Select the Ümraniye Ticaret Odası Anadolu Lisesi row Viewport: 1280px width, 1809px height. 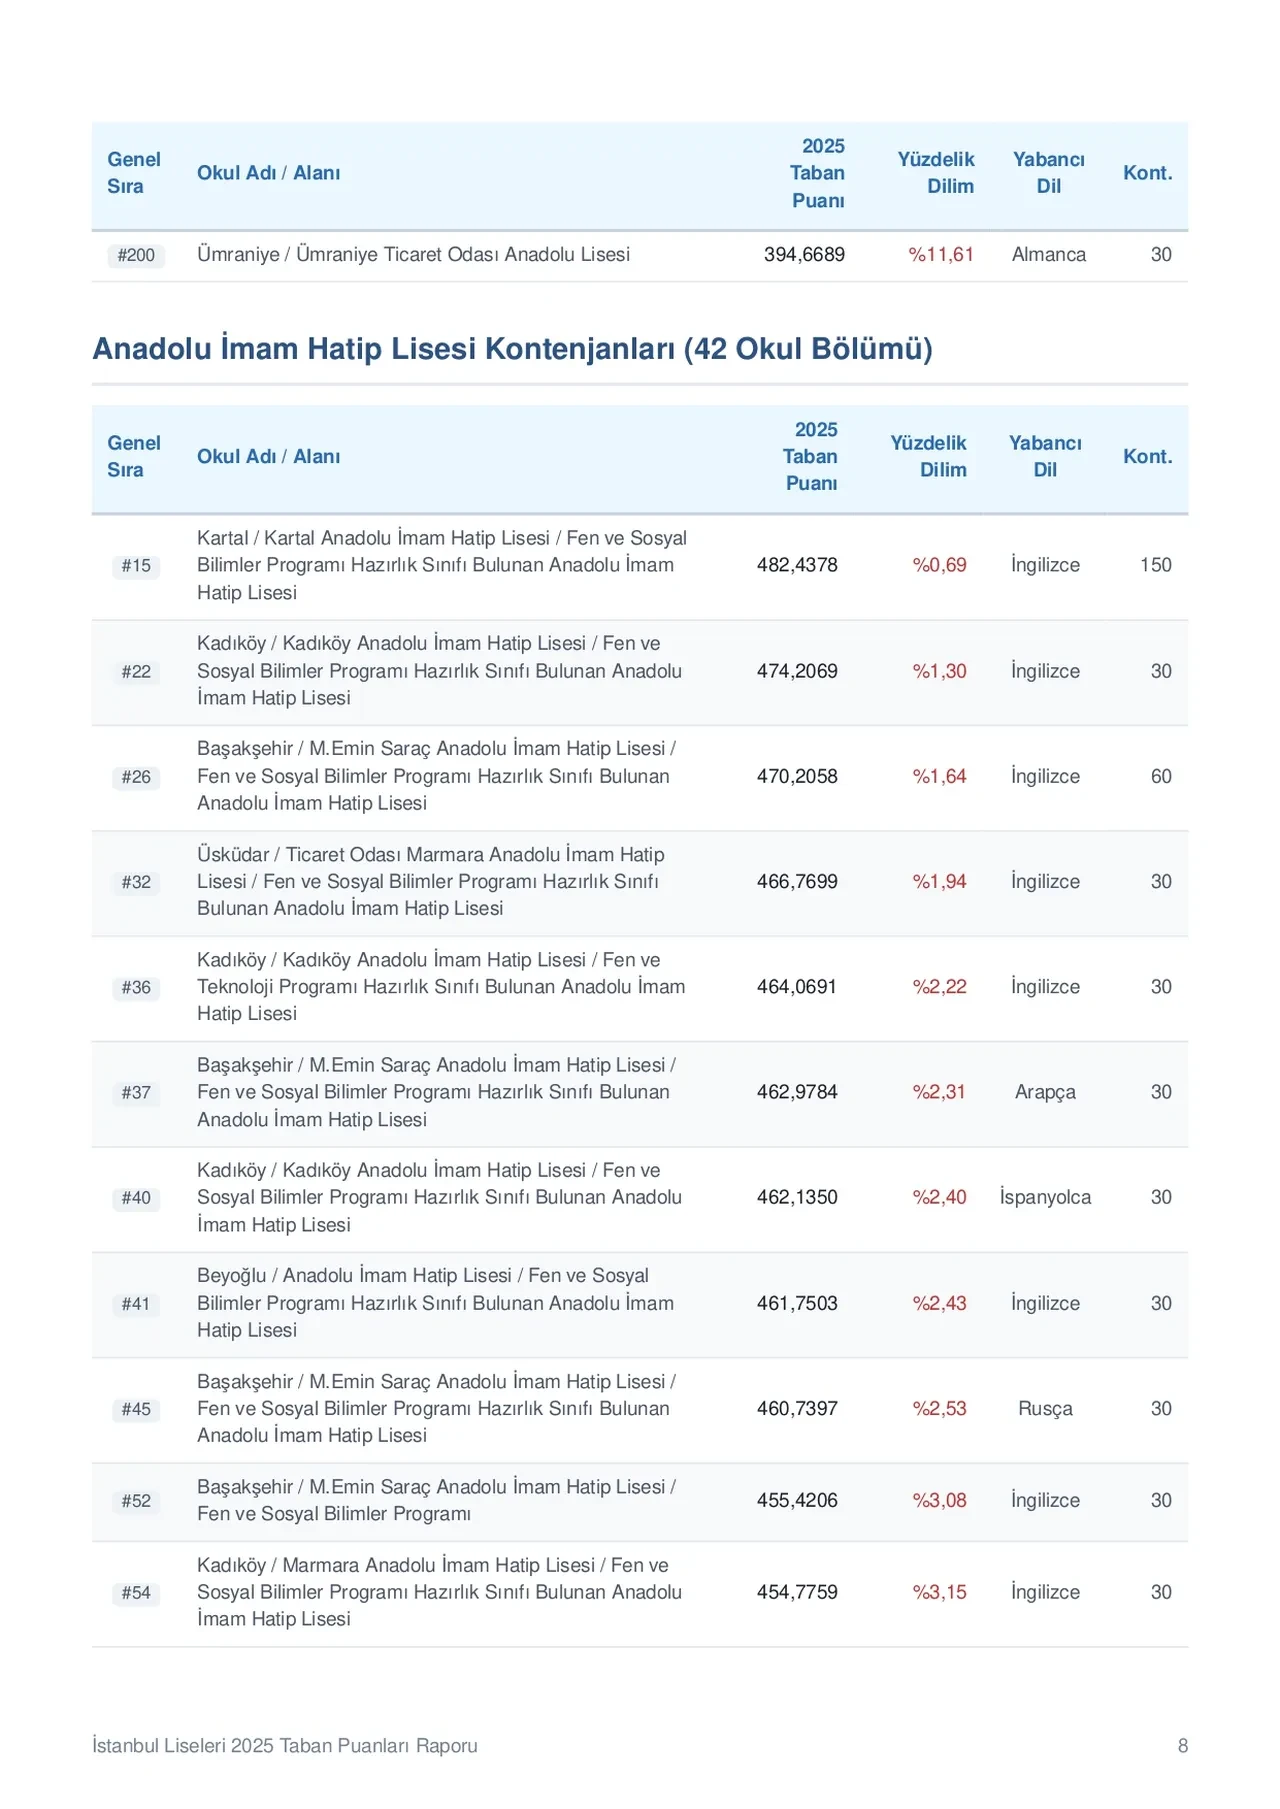pyautogui.click(x=640, y=255)
